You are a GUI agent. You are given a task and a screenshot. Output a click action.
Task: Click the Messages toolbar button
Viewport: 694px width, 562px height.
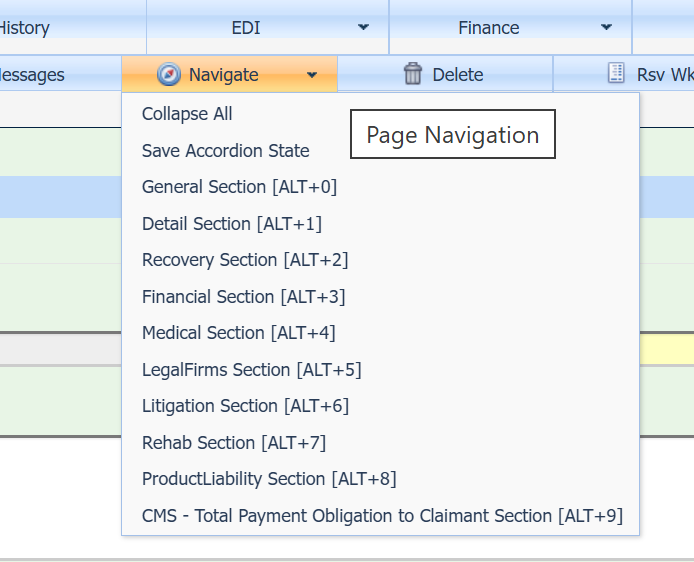(x=32, y=74)
